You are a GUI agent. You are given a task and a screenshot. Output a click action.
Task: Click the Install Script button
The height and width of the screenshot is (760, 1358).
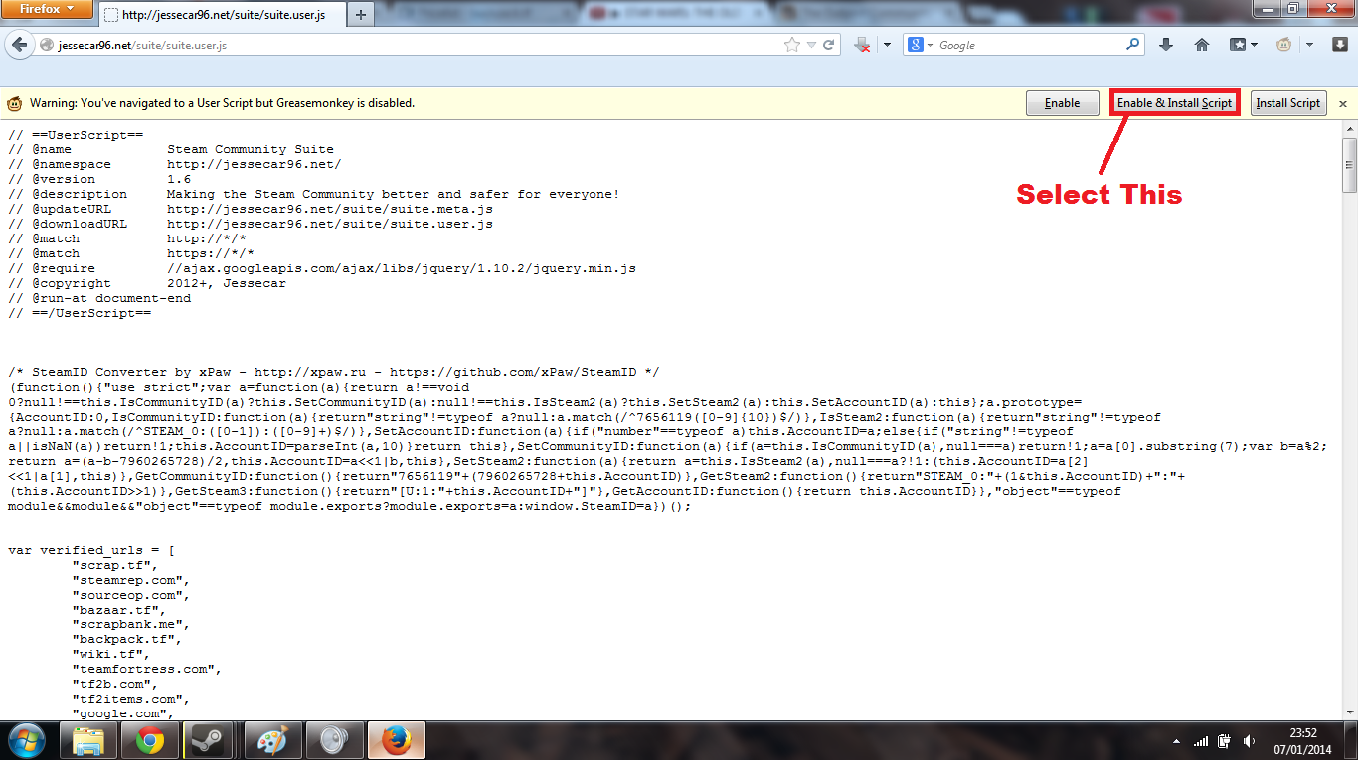pyautogui.click(x=1288, y=103)
